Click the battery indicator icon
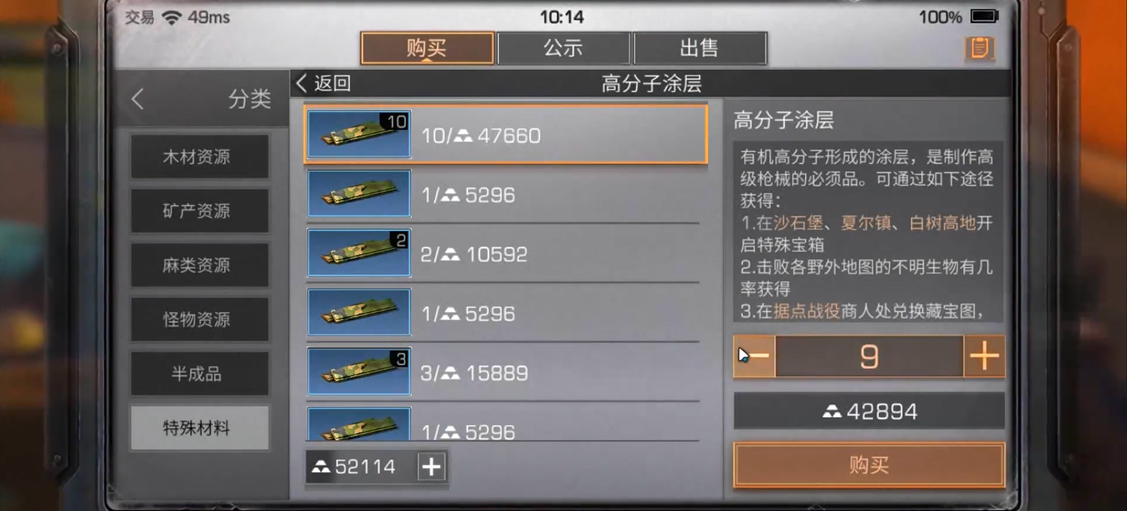 click(984, 17)
